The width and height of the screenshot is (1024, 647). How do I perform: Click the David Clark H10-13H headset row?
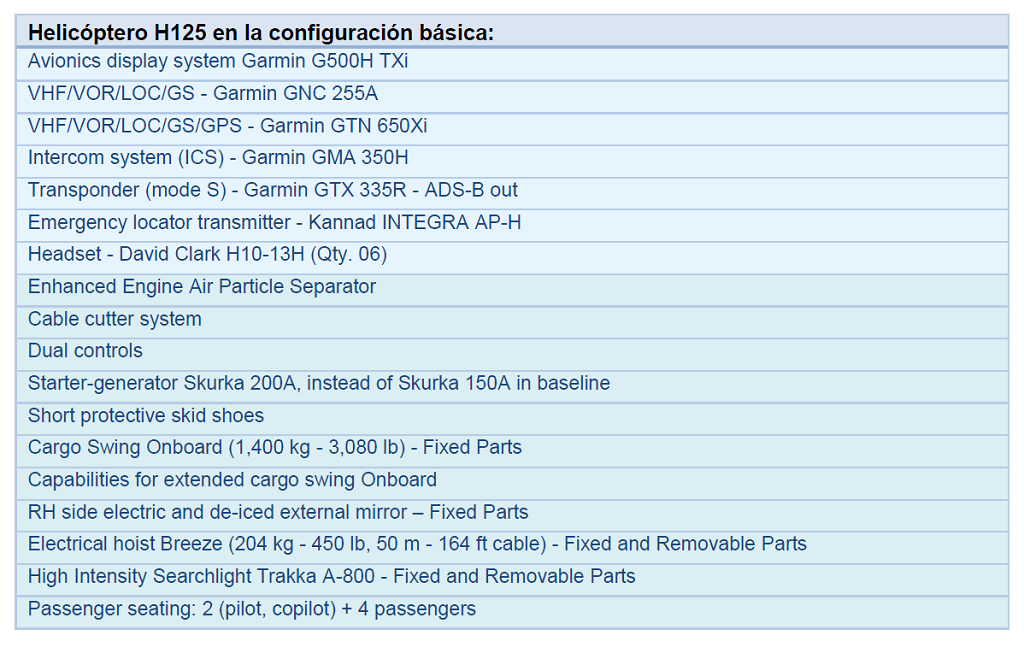(x=512, y=257)
